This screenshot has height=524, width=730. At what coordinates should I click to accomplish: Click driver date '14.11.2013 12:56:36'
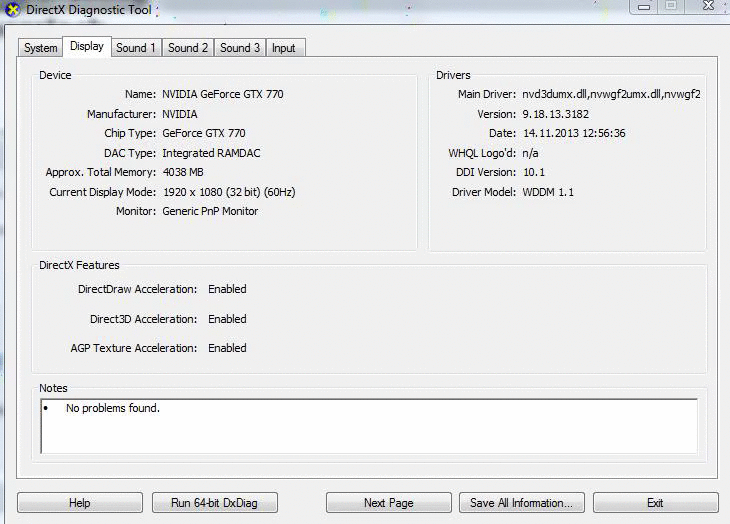point(574,133)
